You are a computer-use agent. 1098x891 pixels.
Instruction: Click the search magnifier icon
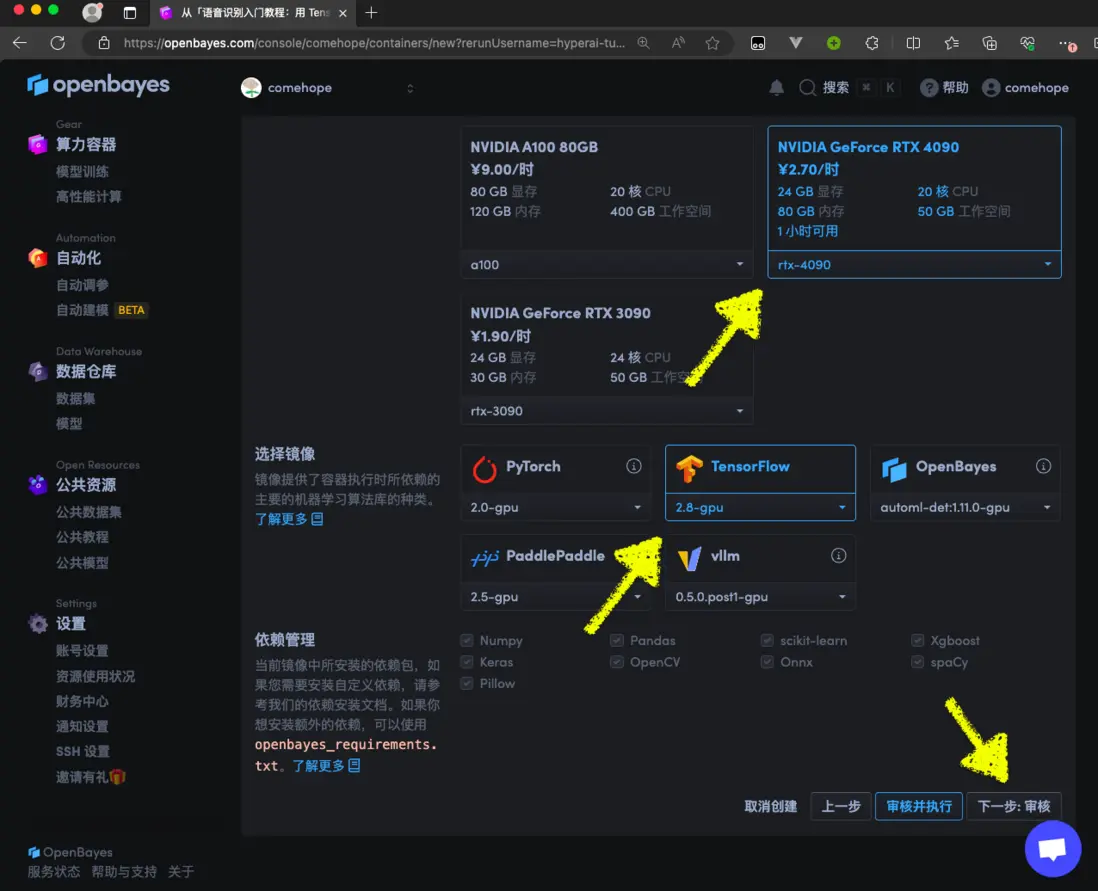807,88
